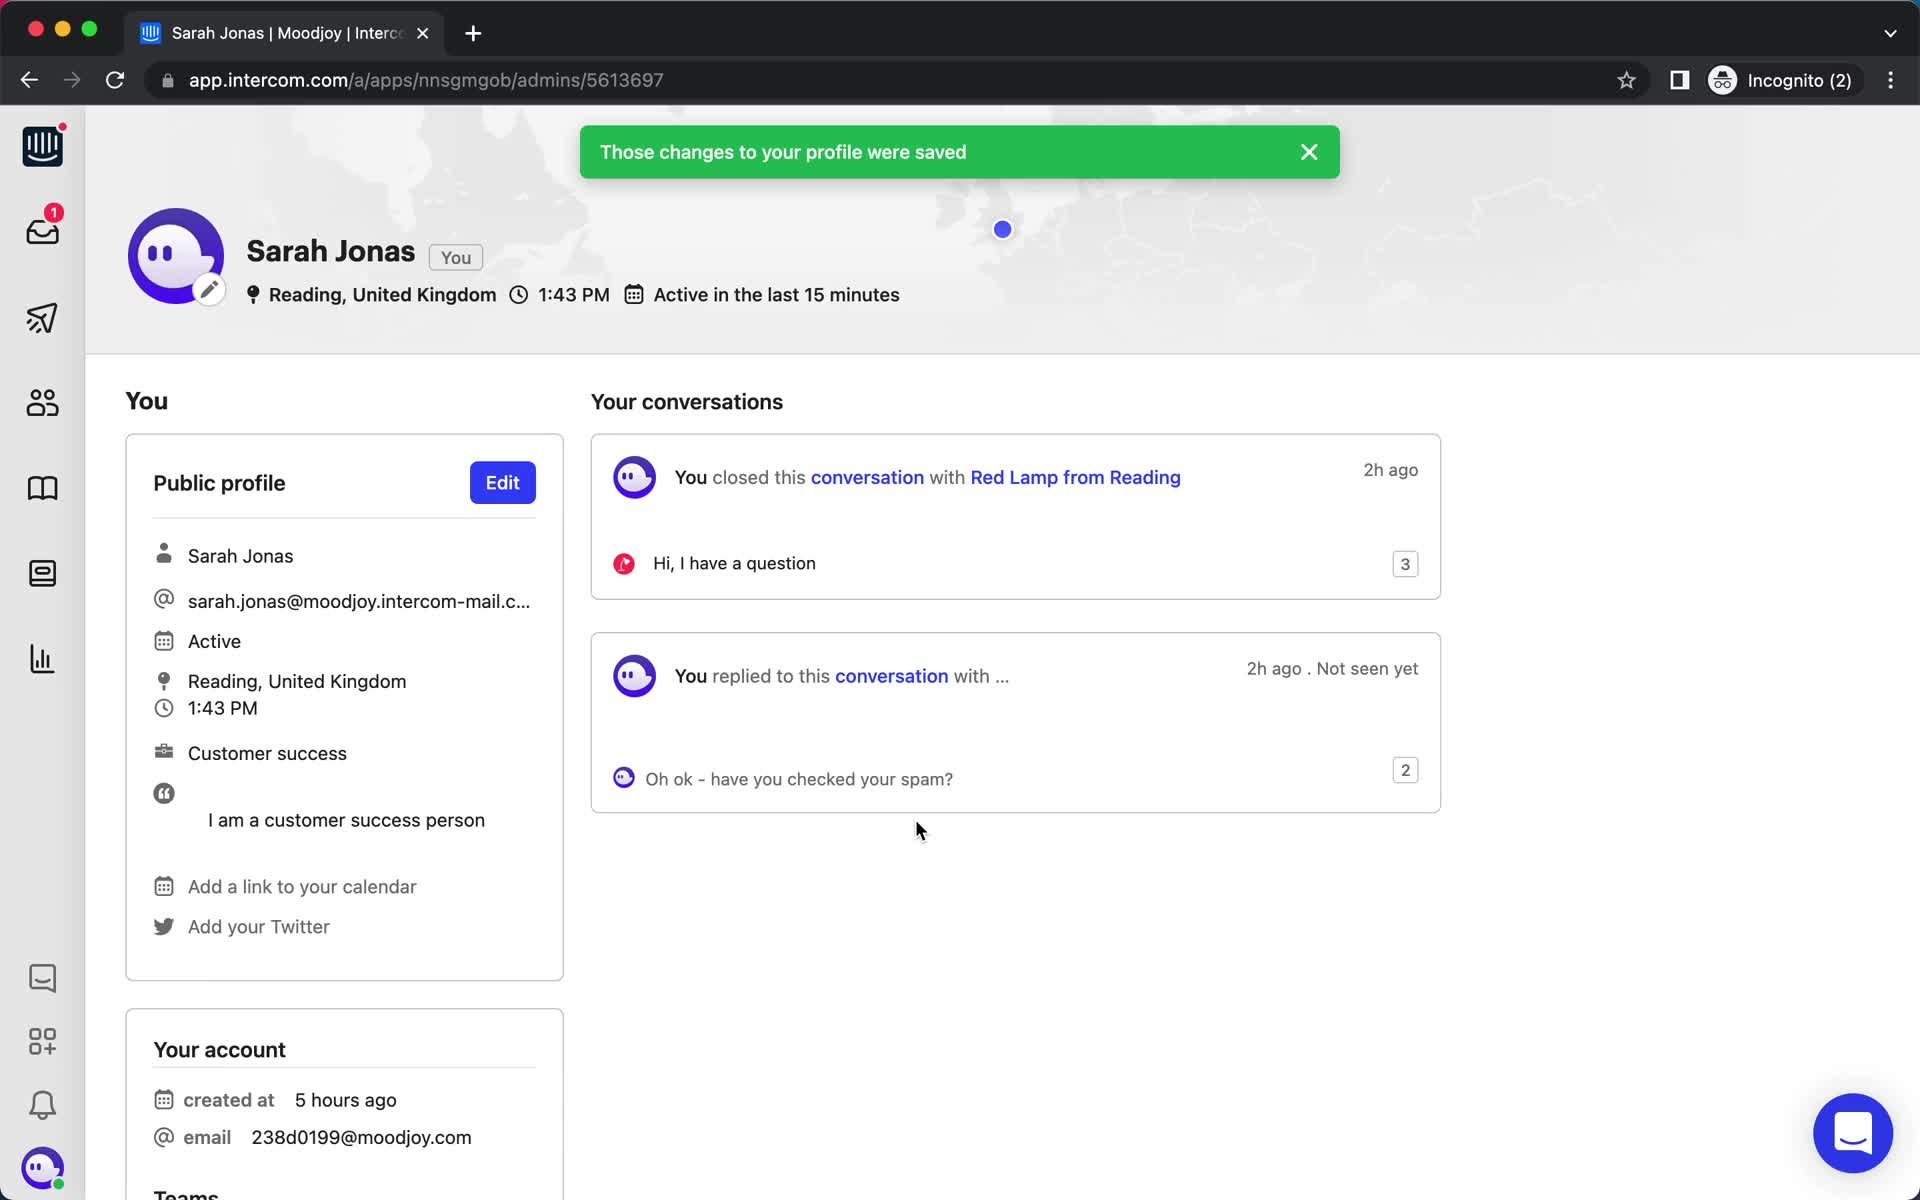
Task: Select 'Reading, United Kingdom' in public profile
Action: tap(297, 682)
